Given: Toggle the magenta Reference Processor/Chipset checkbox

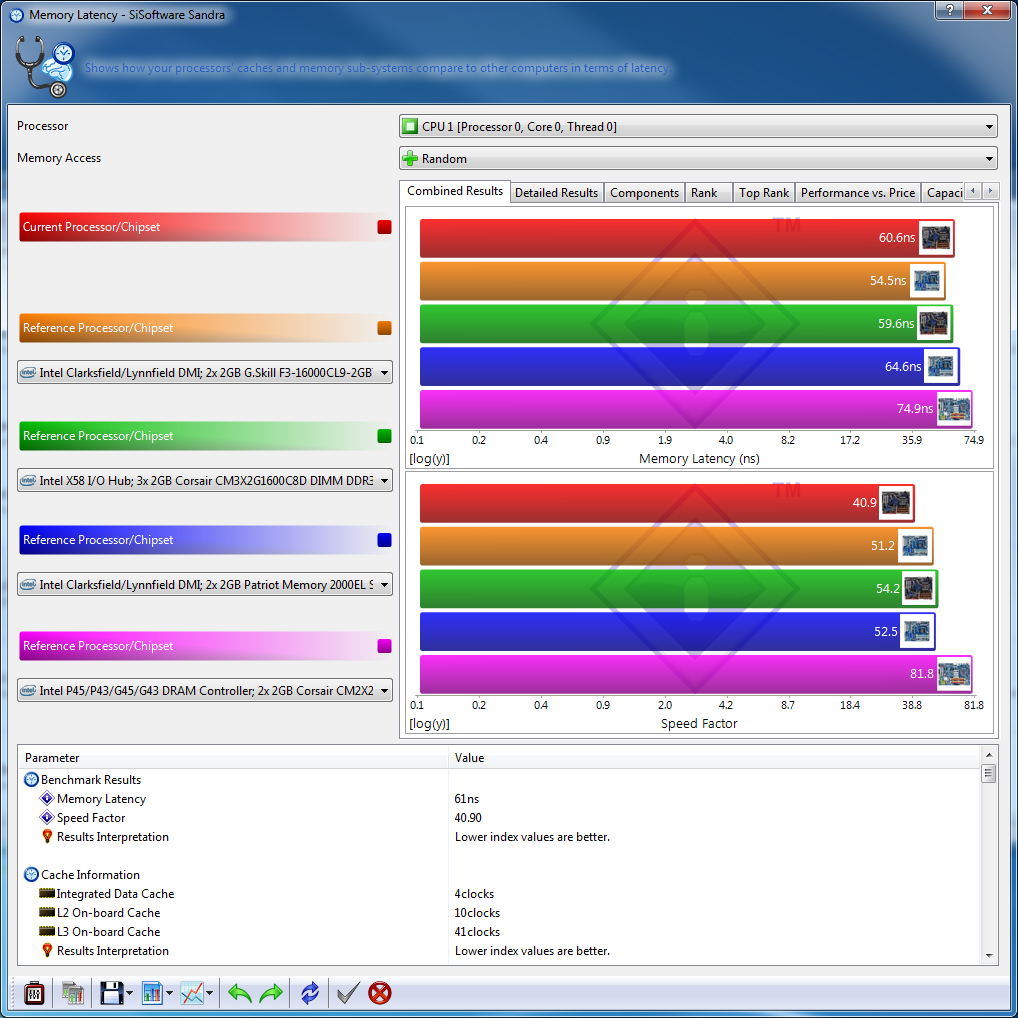Looking at the screenshot, I should [384, 646].
